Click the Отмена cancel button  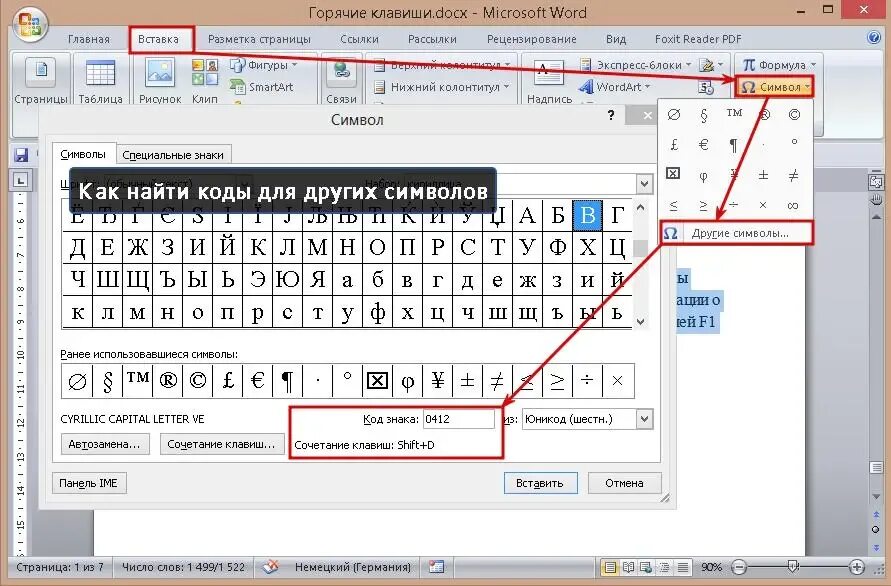click(624, 483)
